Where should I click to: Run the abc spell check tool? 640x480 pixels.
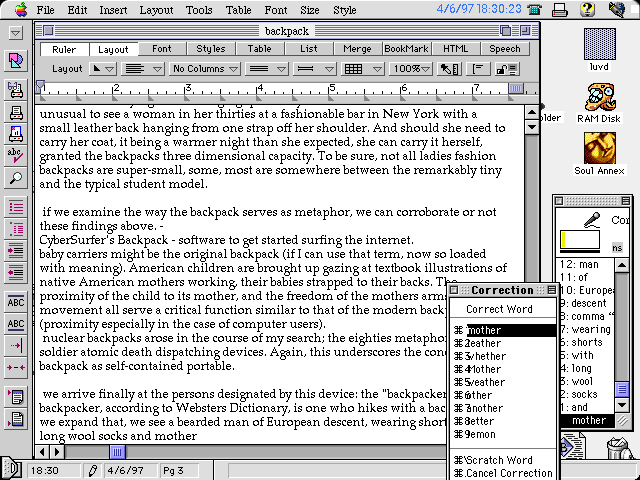pyautogui.click(x=16, y=156)
